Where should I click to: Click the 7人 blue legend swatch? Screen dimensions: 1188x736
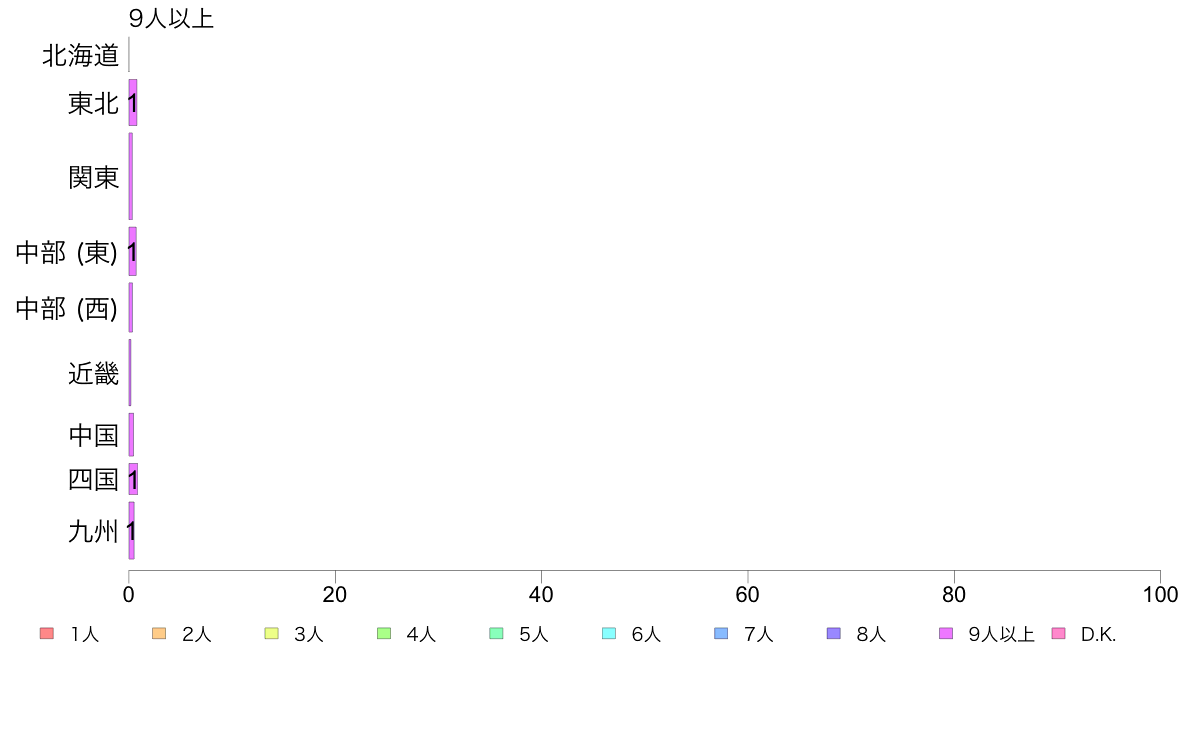[x=721, y=634]
